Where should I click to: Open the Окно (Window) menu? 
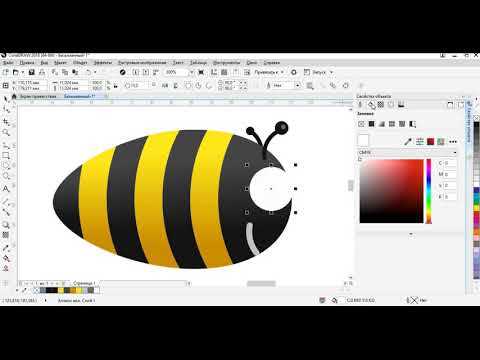pyautogui.click(x=252, y=63)
